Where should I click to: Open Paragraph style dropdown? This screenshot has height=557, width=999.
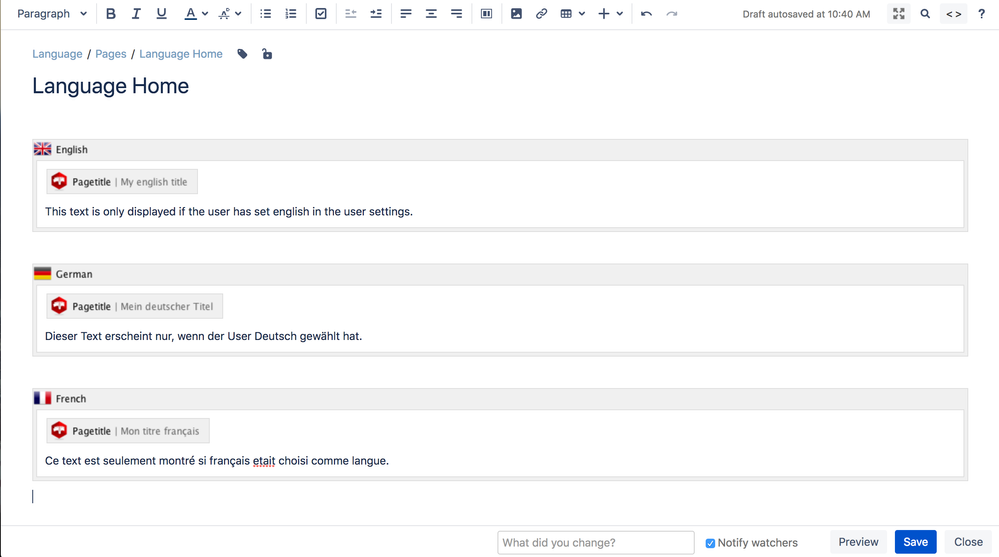(x=51, y=13)
